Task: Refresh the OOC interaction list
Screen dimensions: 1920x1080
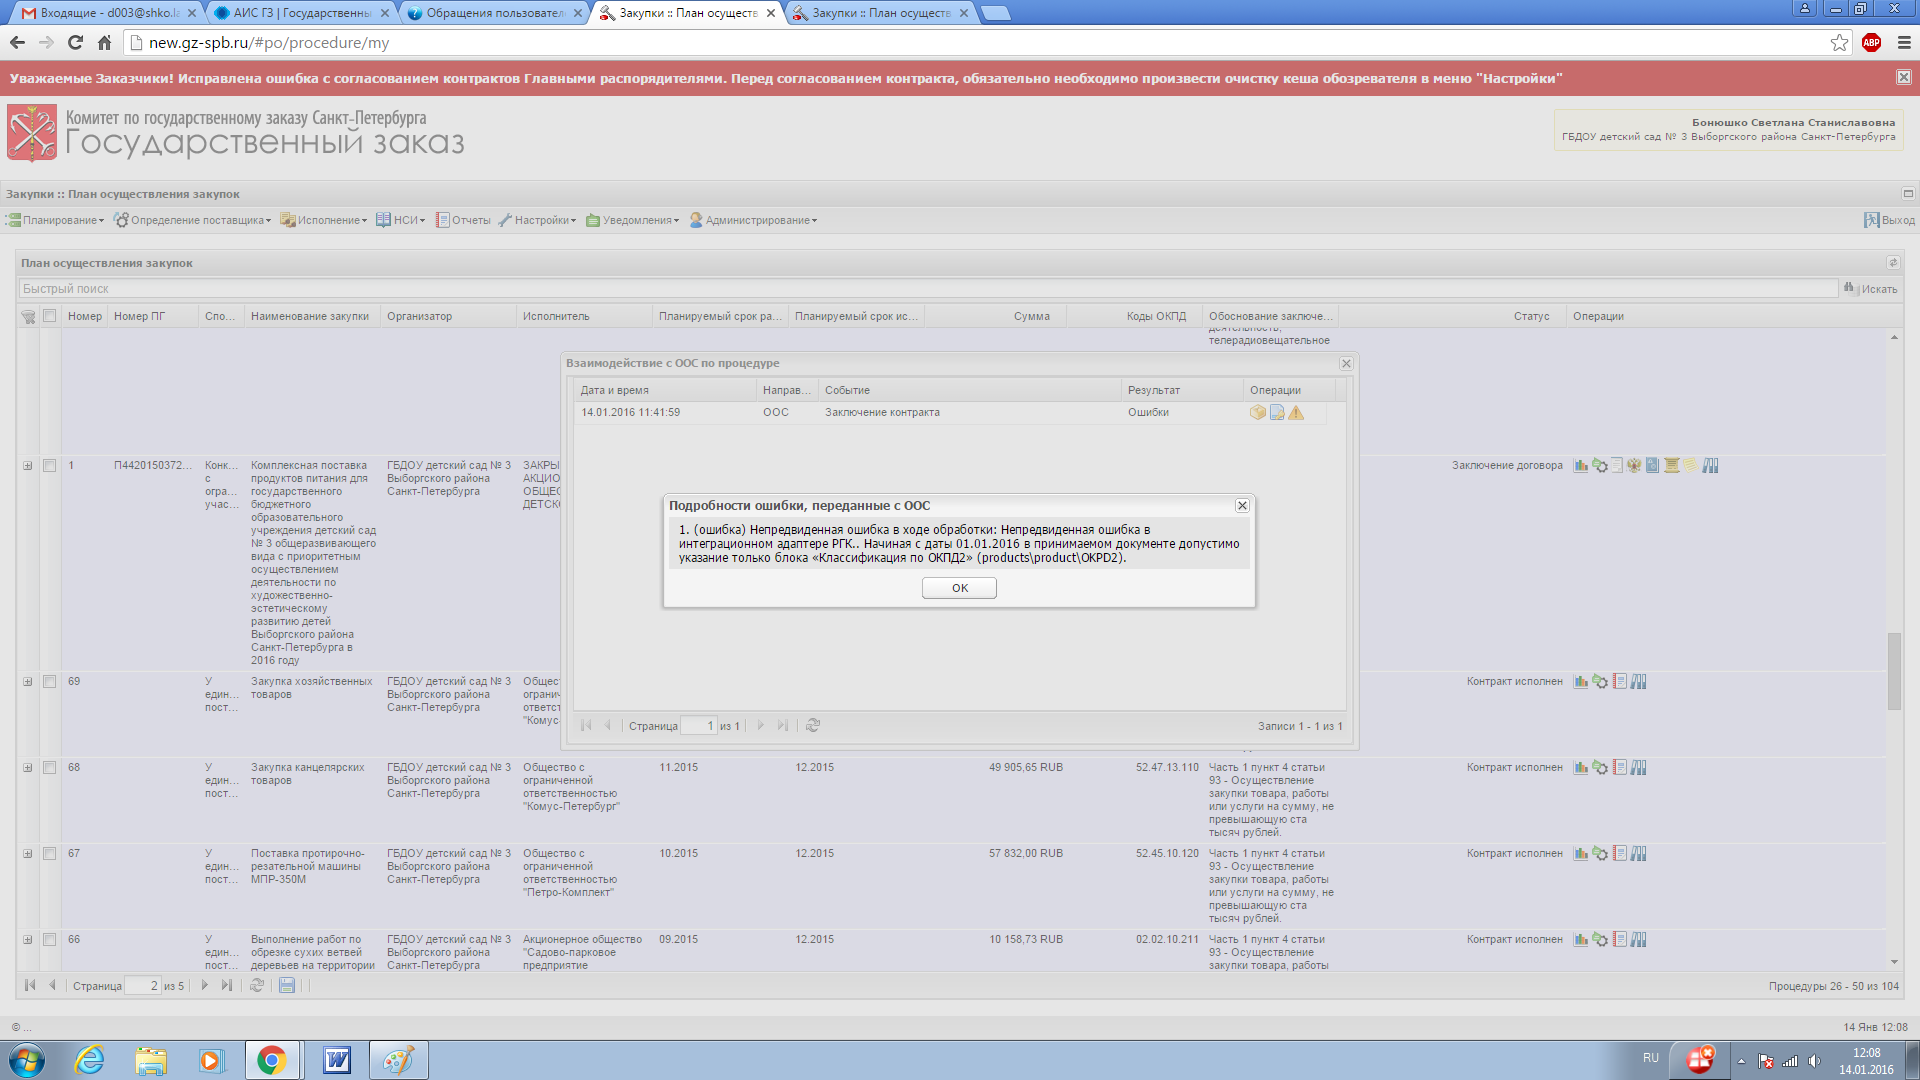Action: click(x=813, y=726)
